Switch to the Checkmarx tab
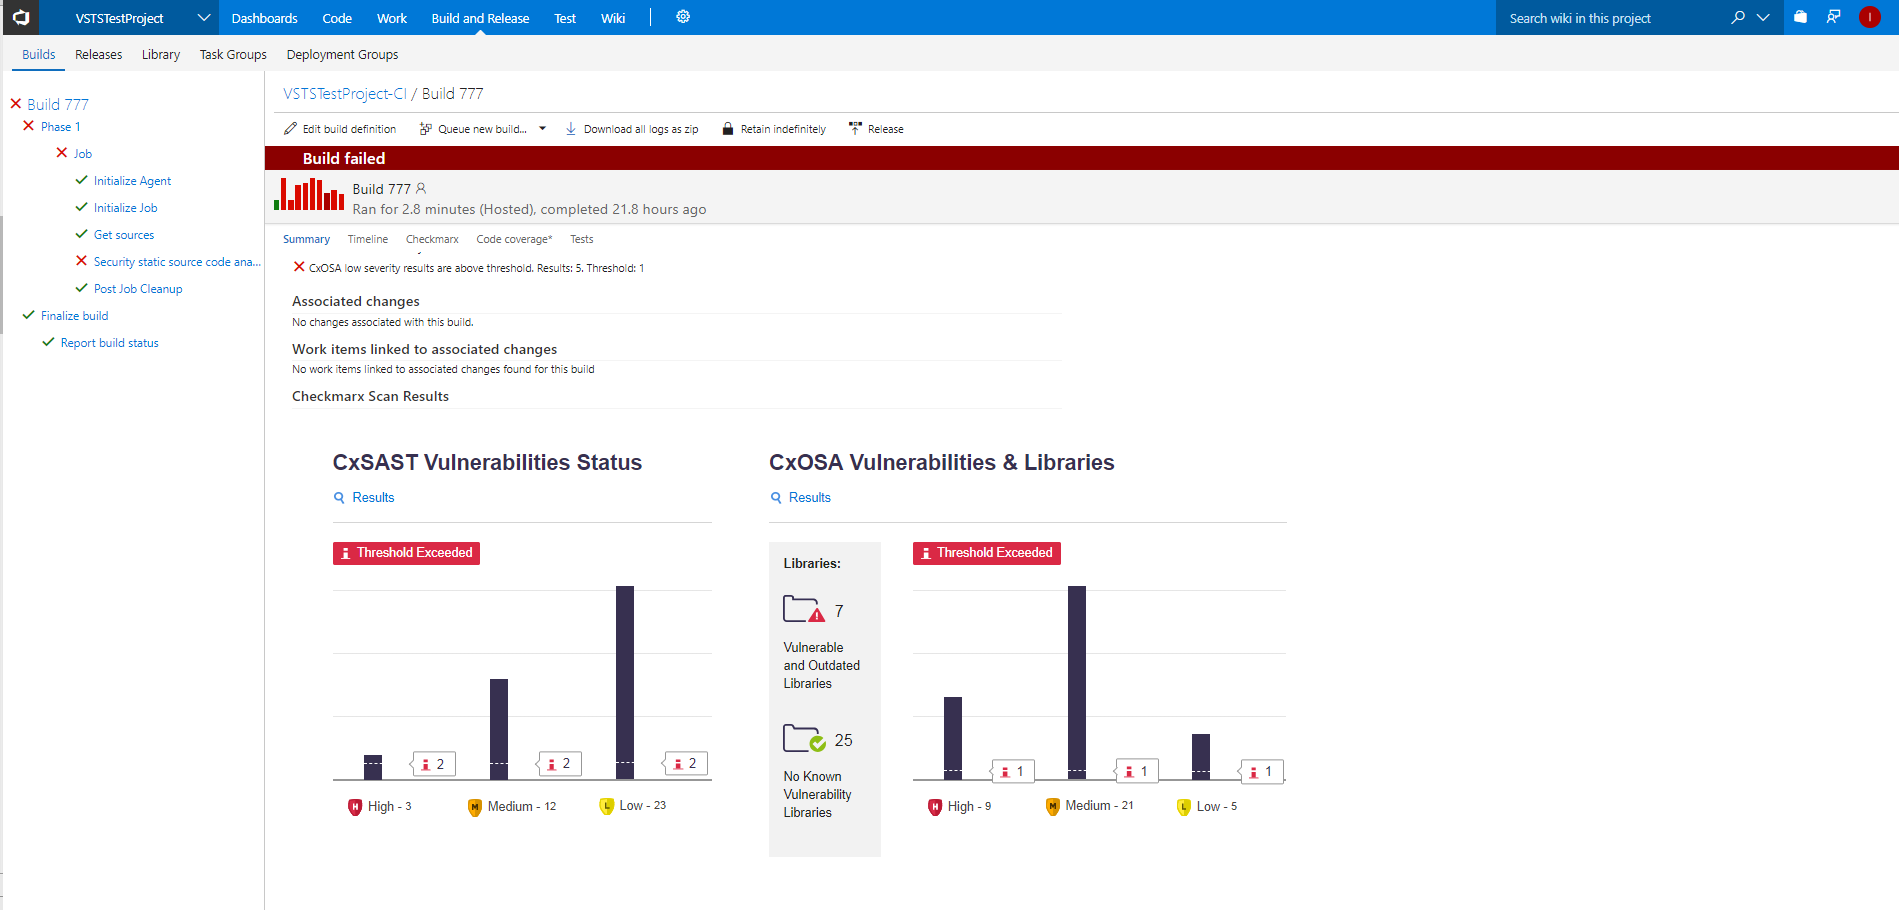 coord(431,239)
